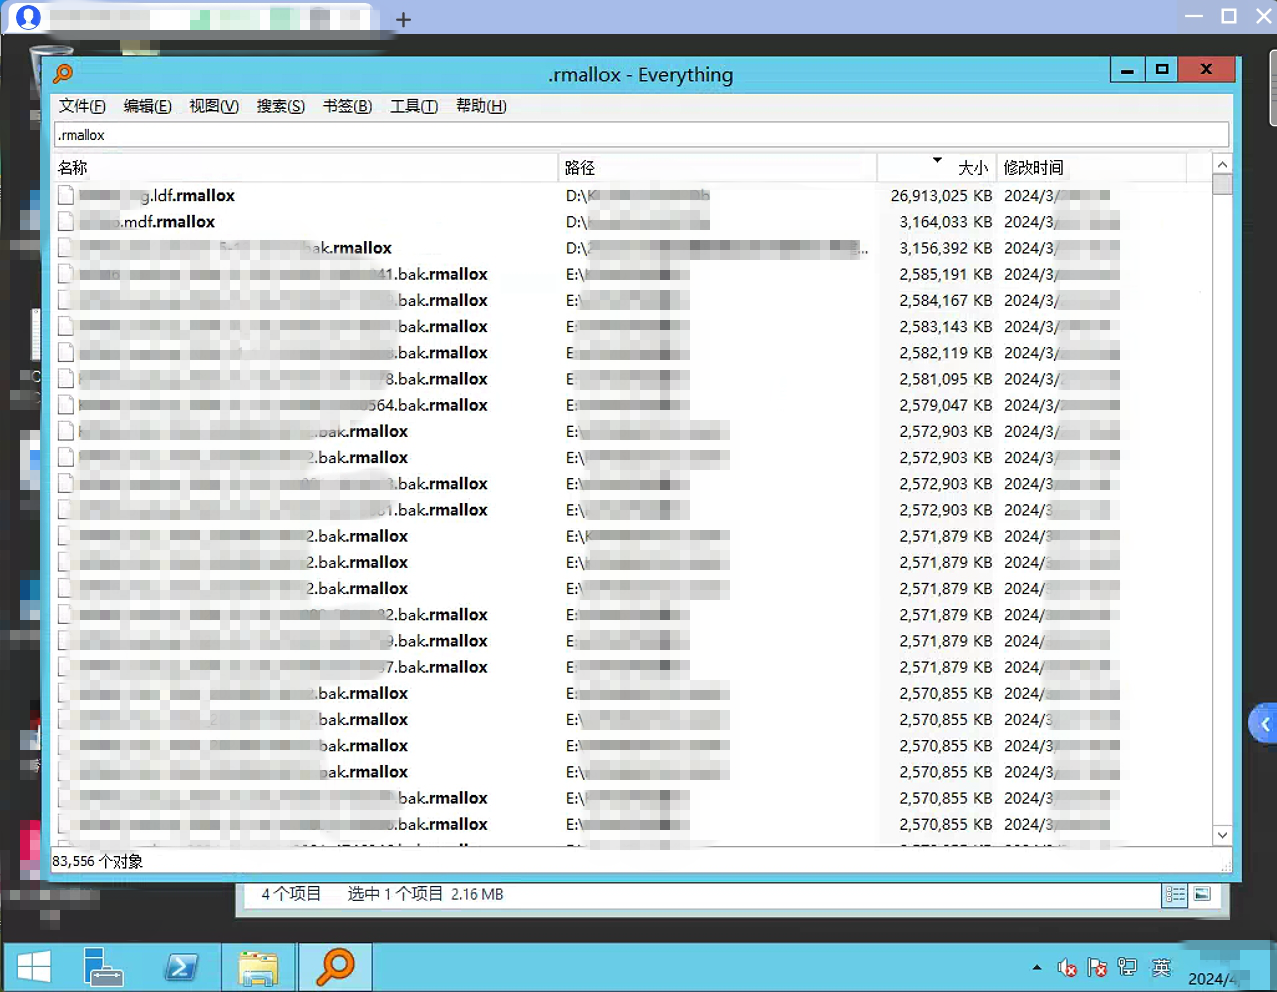Switch Explorer window to details view icon
This screenshot has height=992, width=1277.
[x=1175, y=894]
